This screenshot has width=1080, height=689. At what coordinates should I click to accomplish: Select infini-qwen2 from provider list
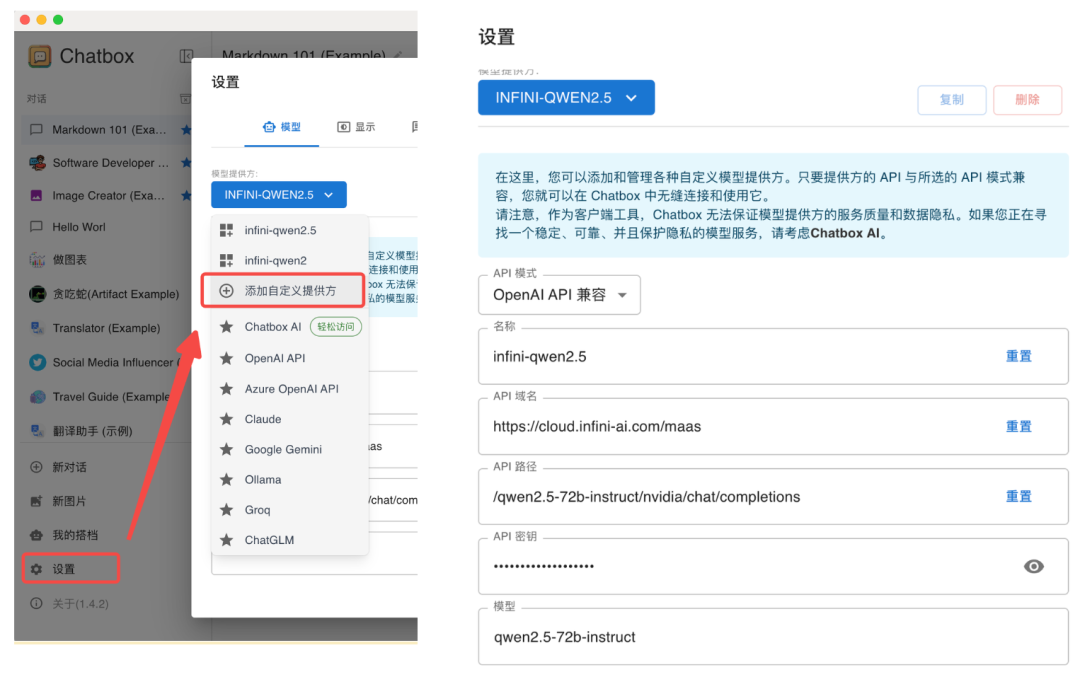(289, 260)
